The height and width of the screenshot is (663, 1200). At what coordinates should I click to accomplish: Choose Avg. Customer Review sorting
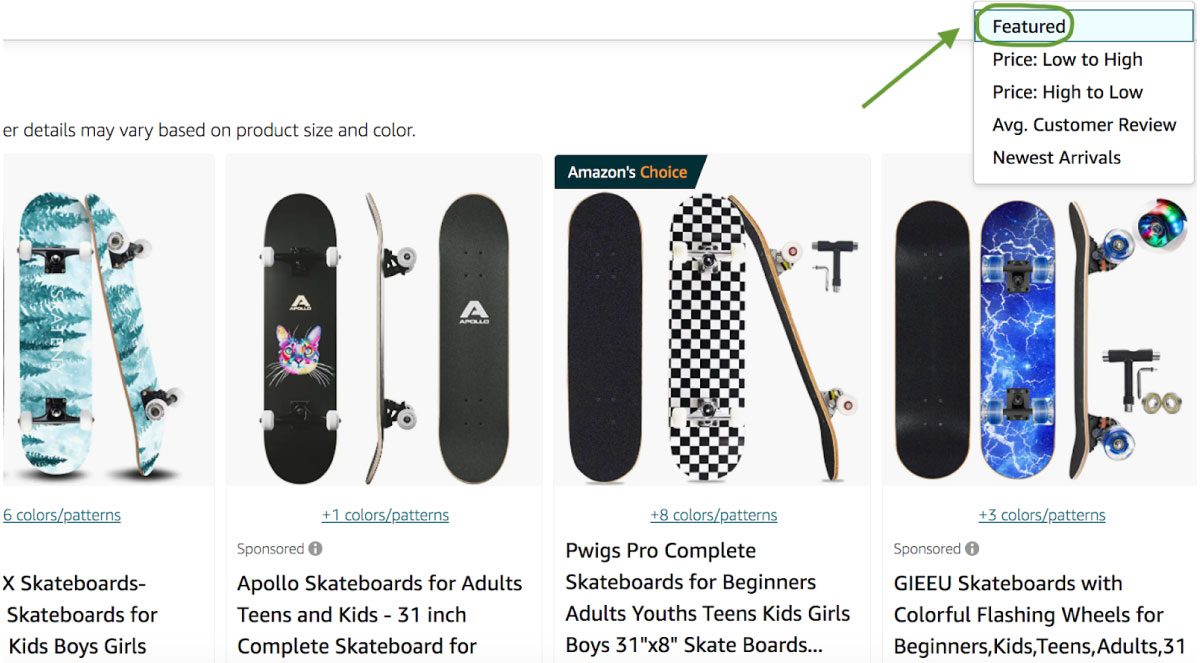pos(1084,125)
